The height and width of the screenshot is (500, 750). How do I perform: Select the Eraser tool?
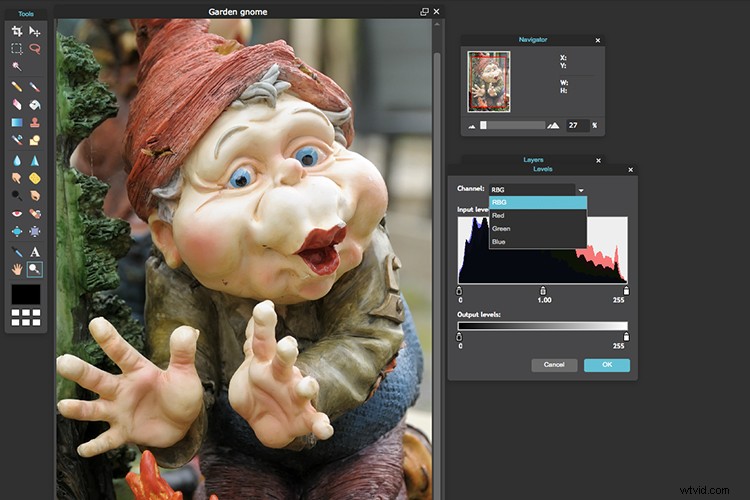[17, 104]
